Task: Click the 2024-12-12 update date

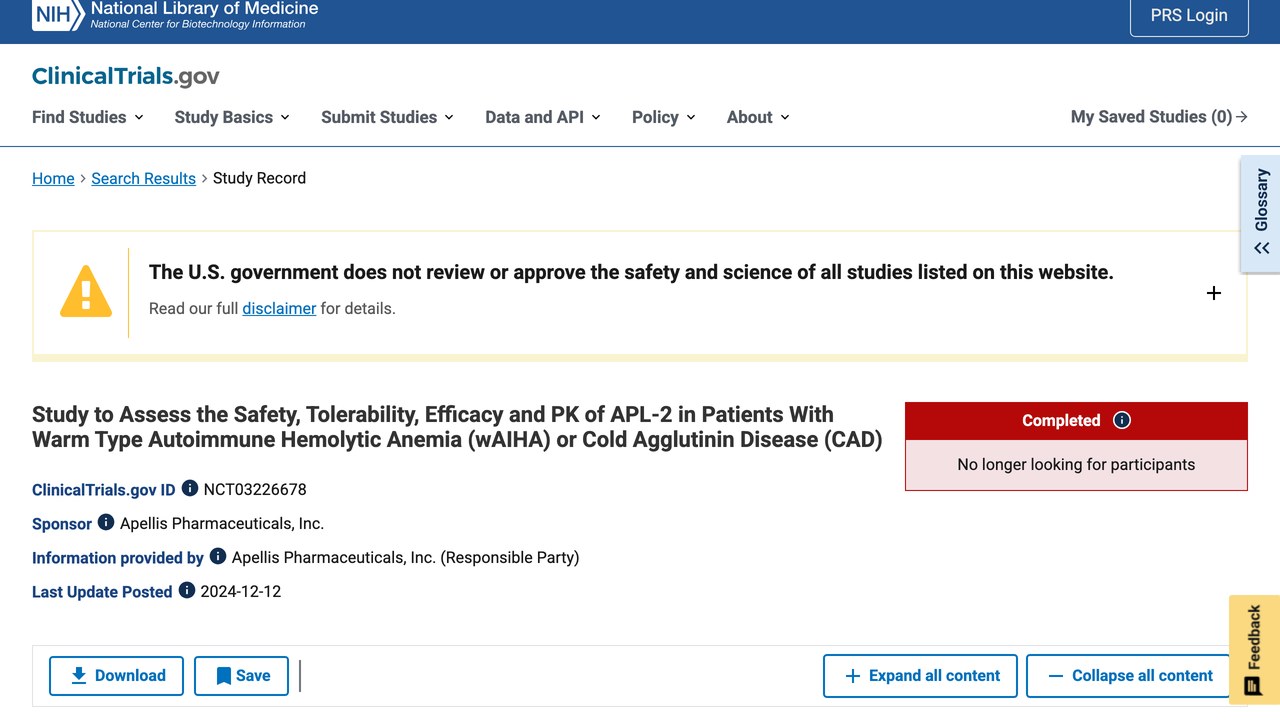Action: click(x=241, y=591)
